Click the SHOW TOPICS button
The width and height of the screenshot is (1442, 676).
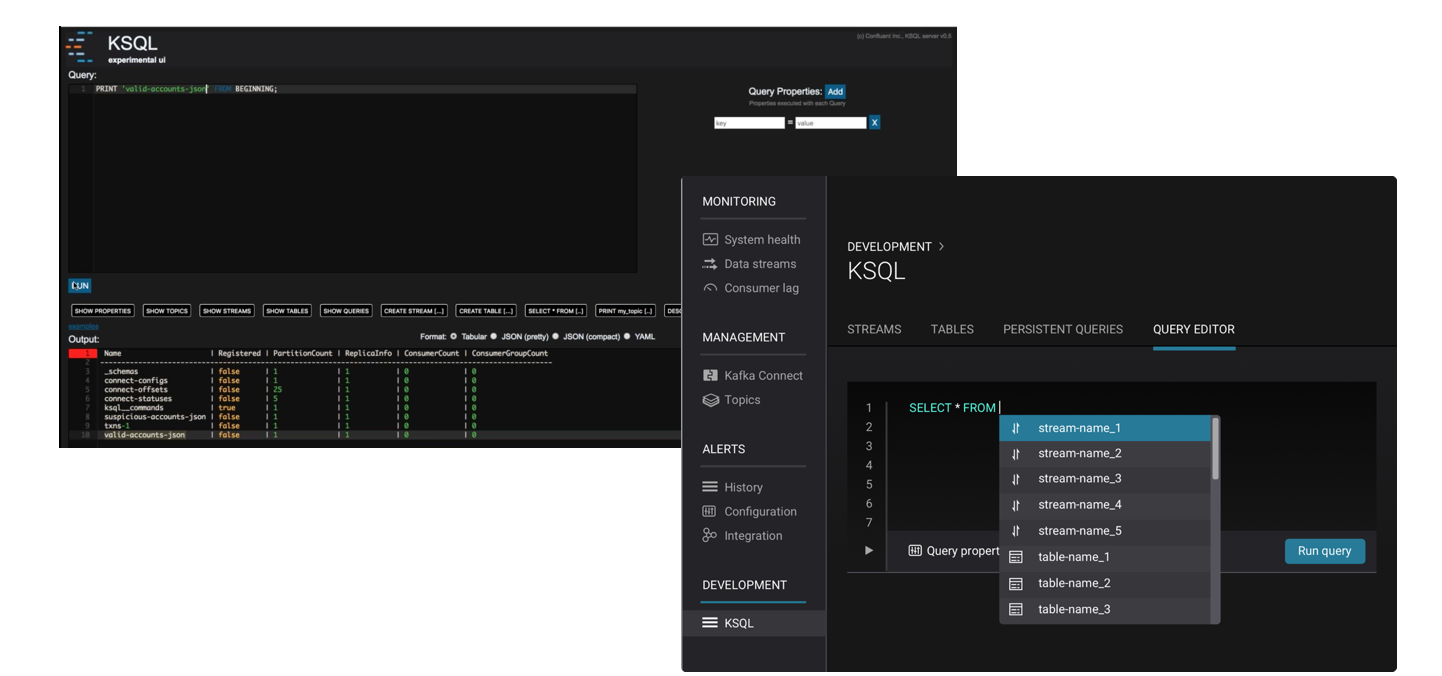pyautogui.click(x=167, y=311)
